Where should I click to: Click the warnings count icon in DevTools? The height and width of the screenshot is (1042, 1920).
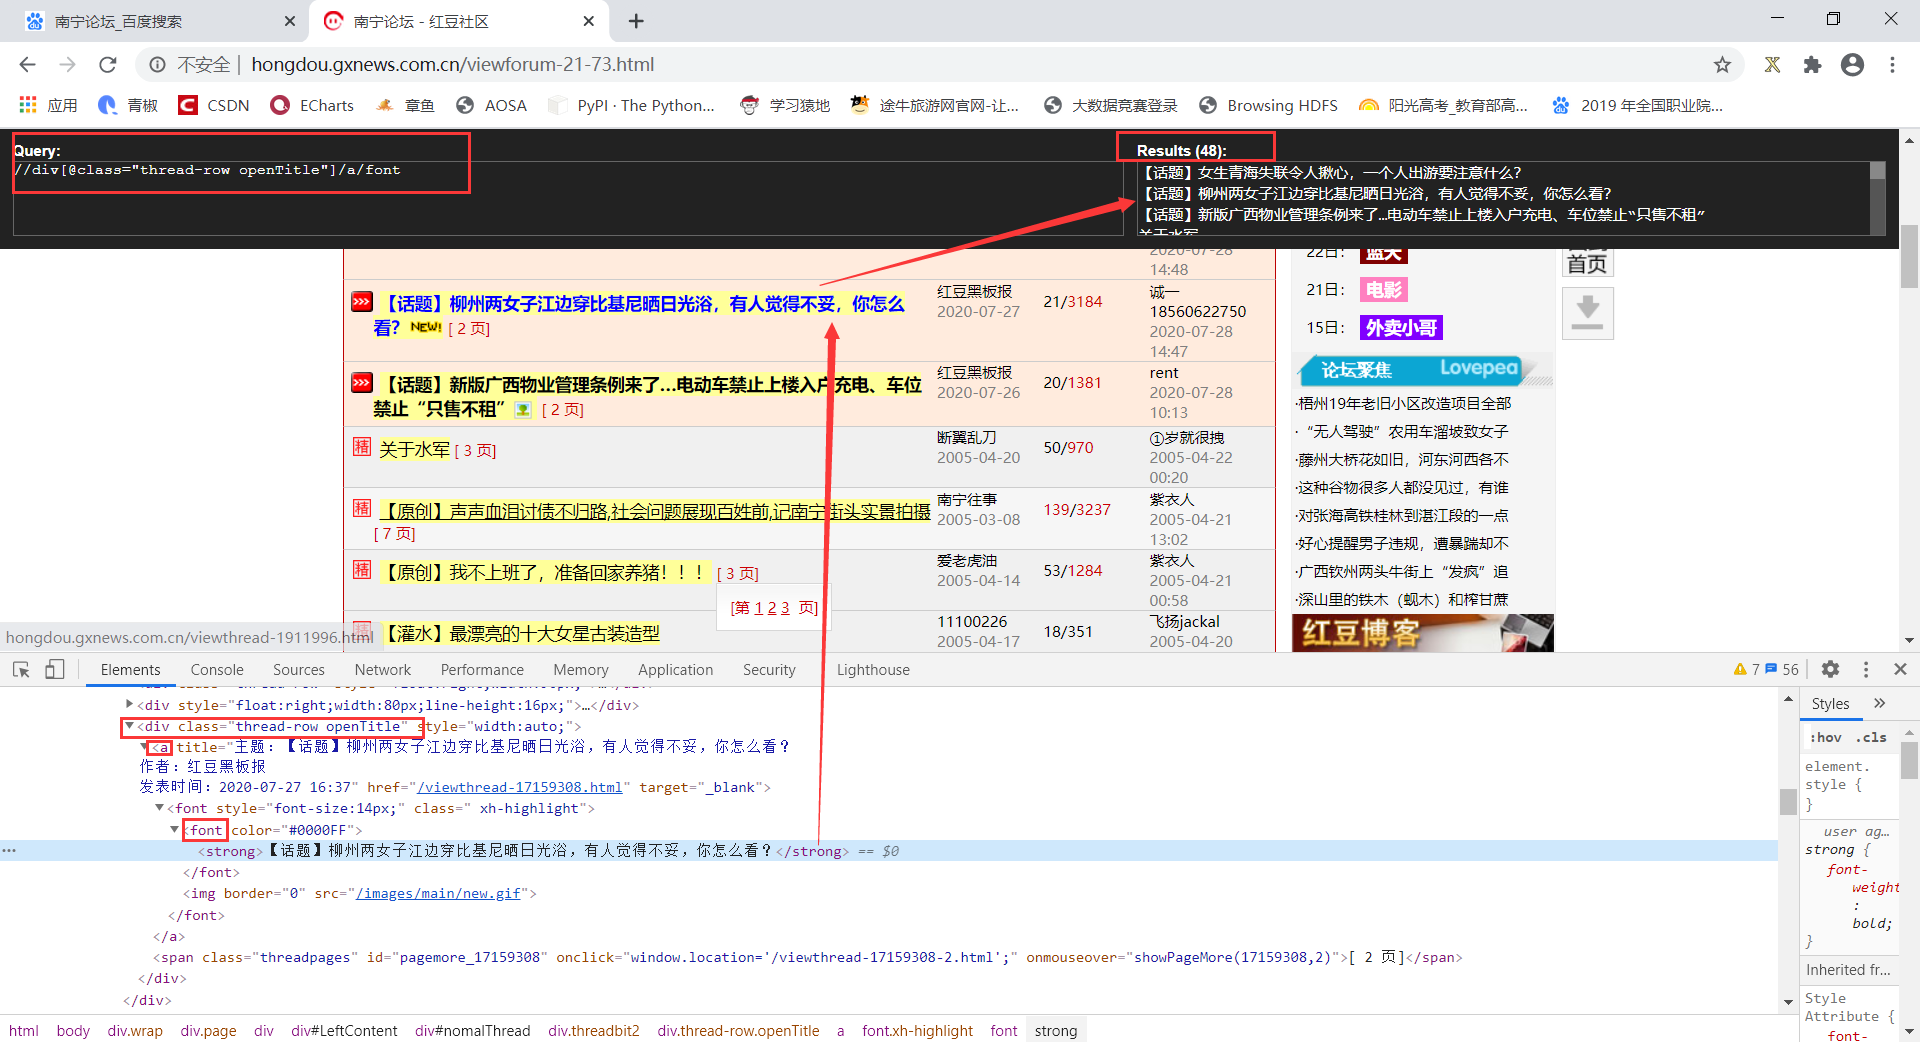pos(1746,669)
